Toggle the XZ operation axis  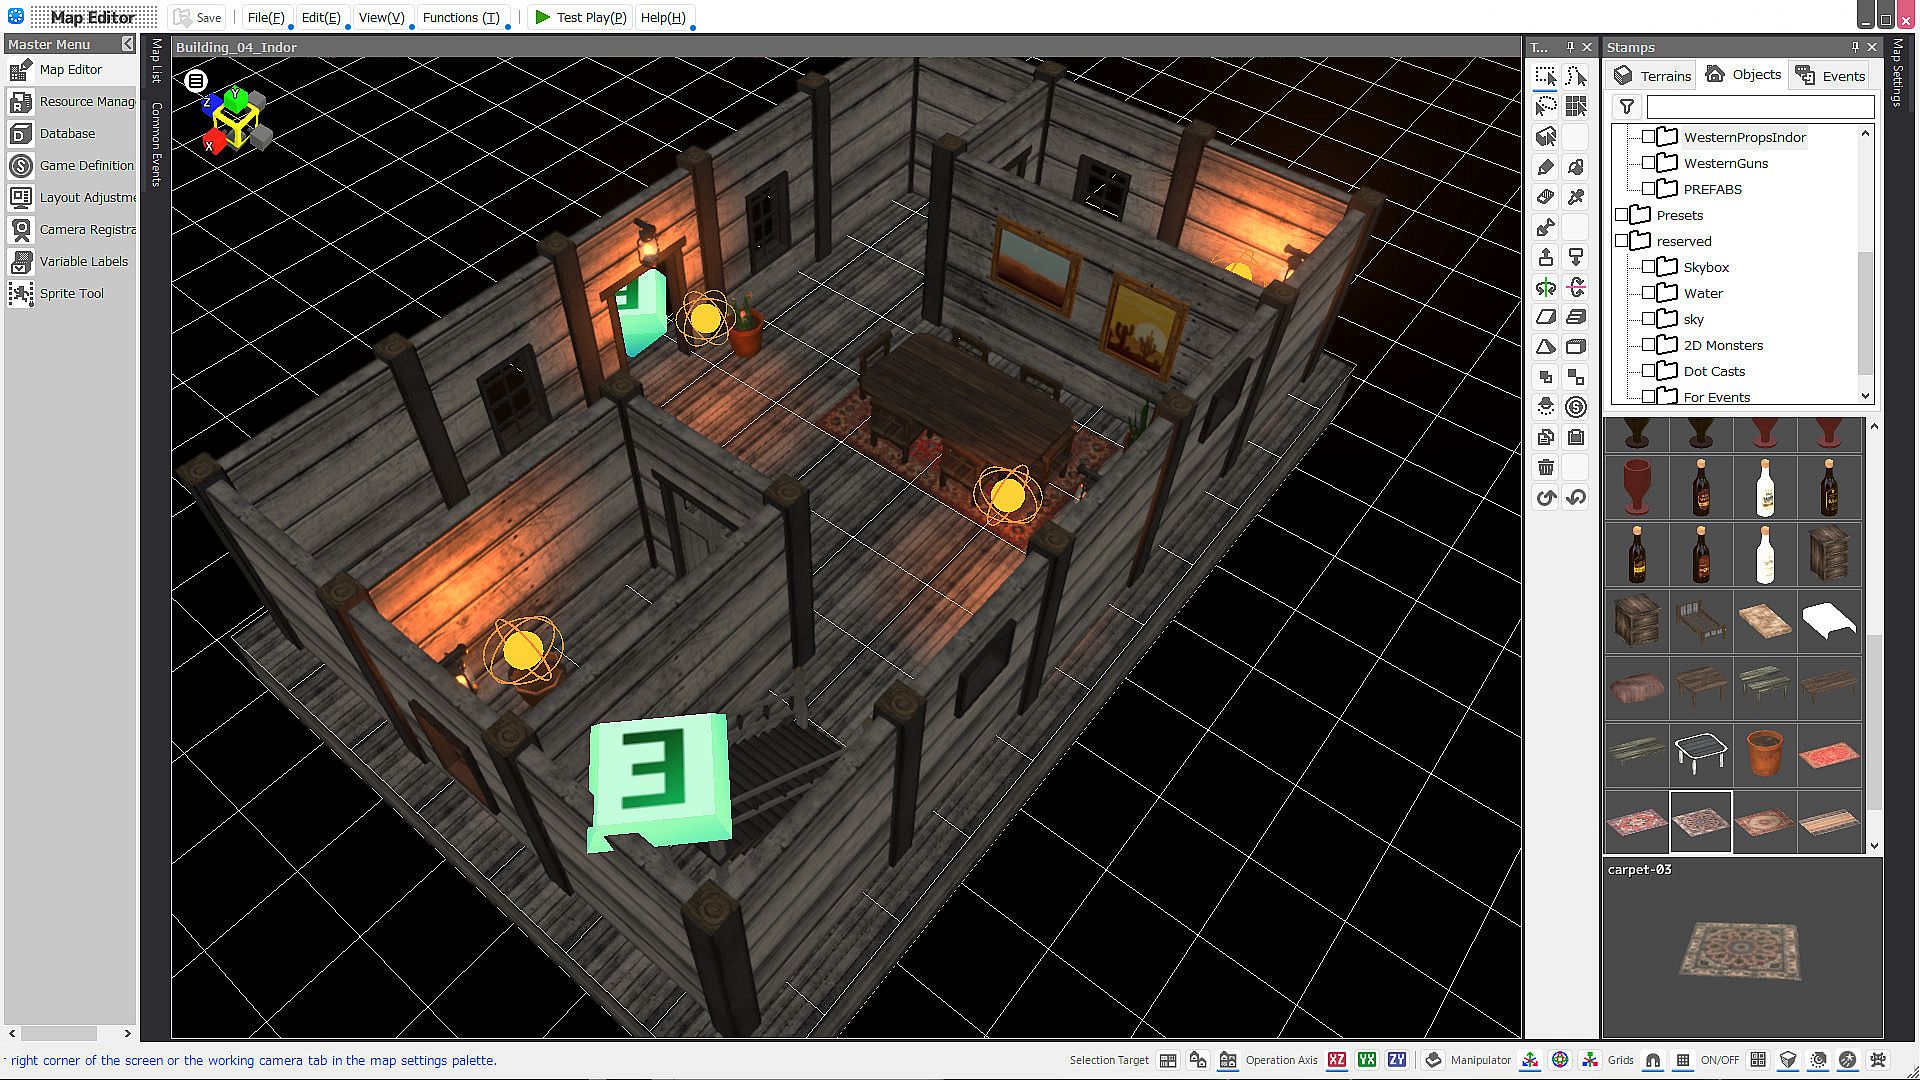coord(1337,1060)
